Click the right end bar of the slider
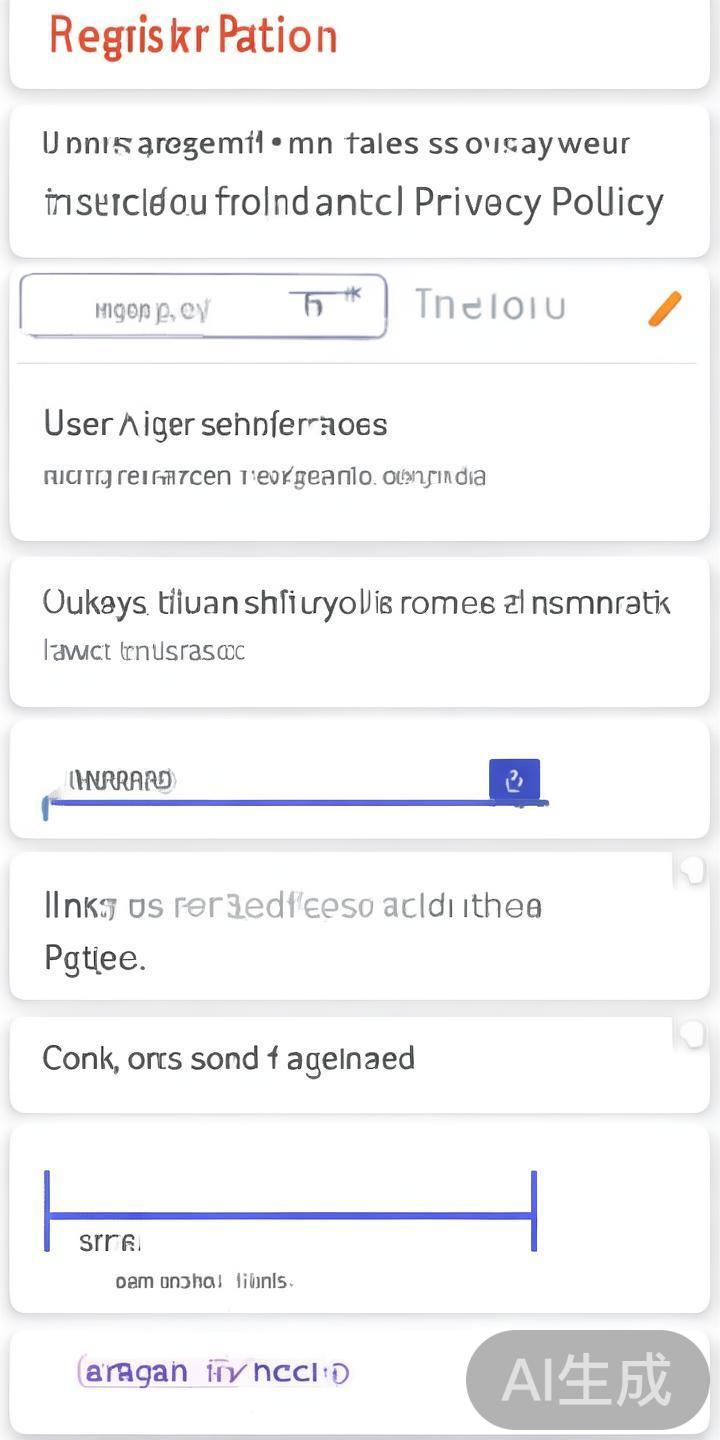This screenshot has width=720, height=1440. pos(534,1212)
